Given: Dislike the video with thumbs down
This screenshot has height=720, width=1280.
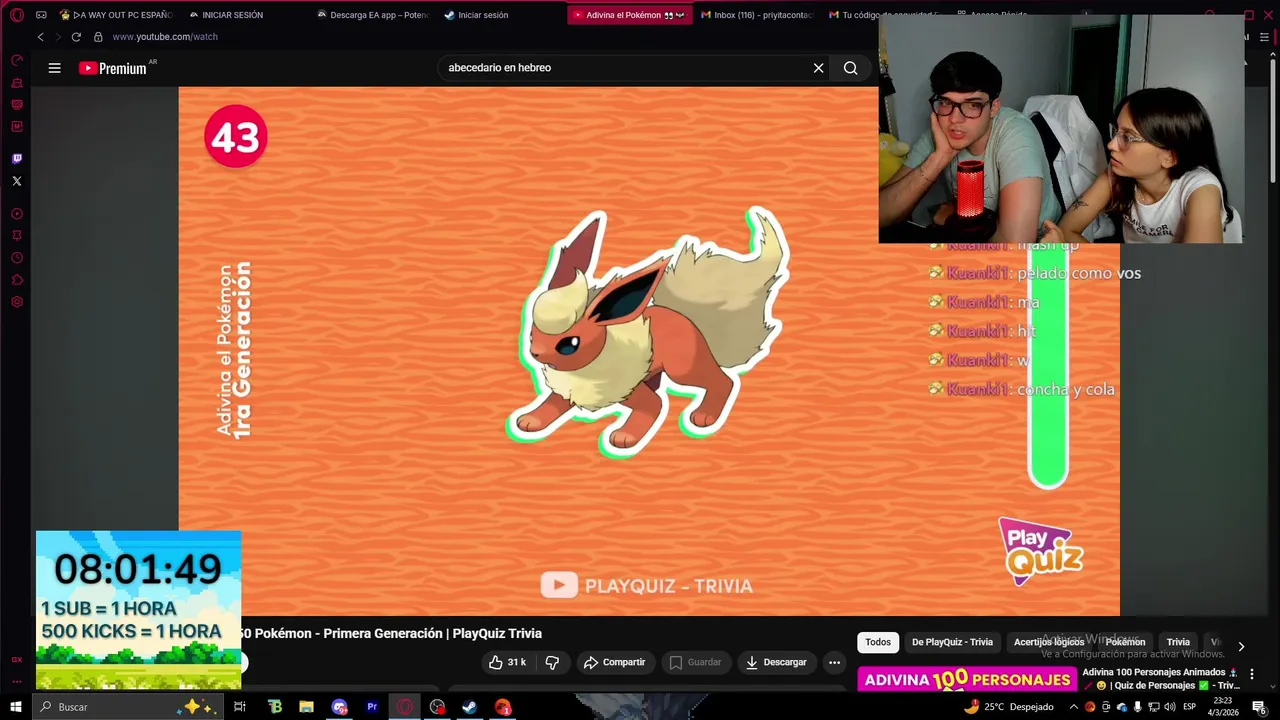Looking at the screenshot, I should pyautogui.click(x=551, y=662).
